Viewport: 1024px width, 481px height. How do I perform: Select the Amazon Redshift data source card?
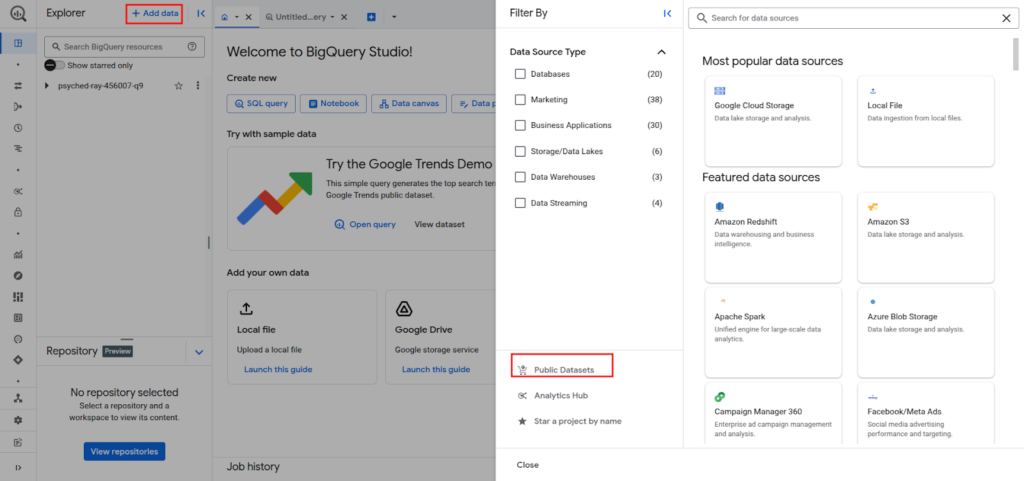773,238
